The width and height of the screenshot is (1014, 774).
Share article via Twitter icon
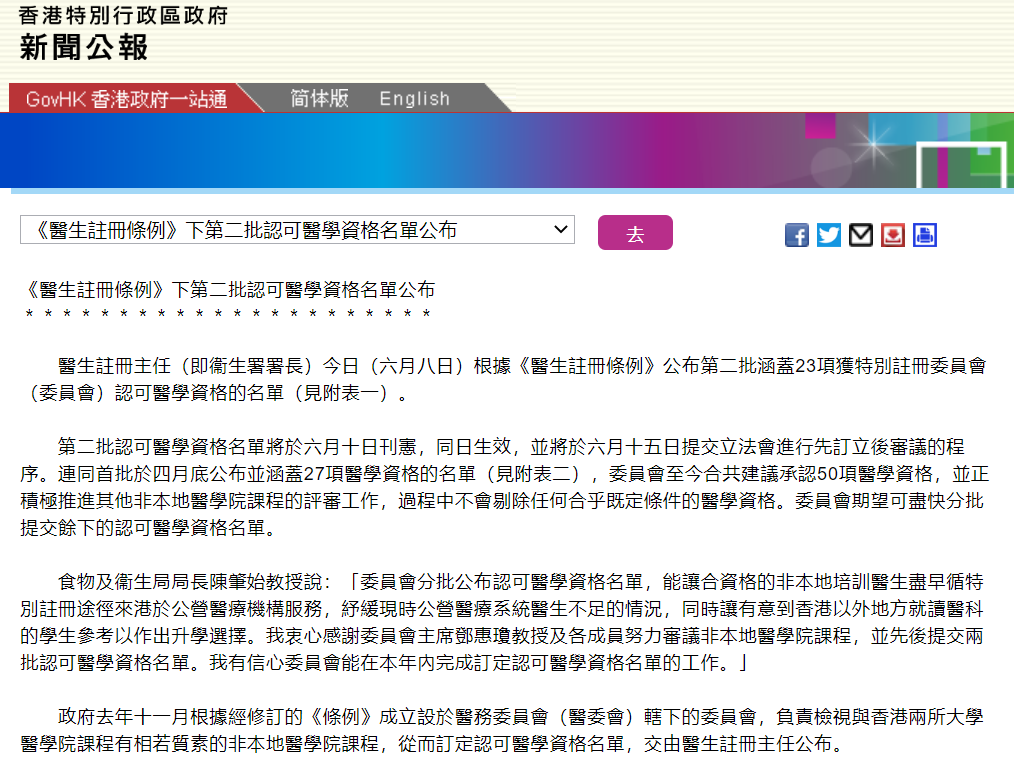point(828,235)
